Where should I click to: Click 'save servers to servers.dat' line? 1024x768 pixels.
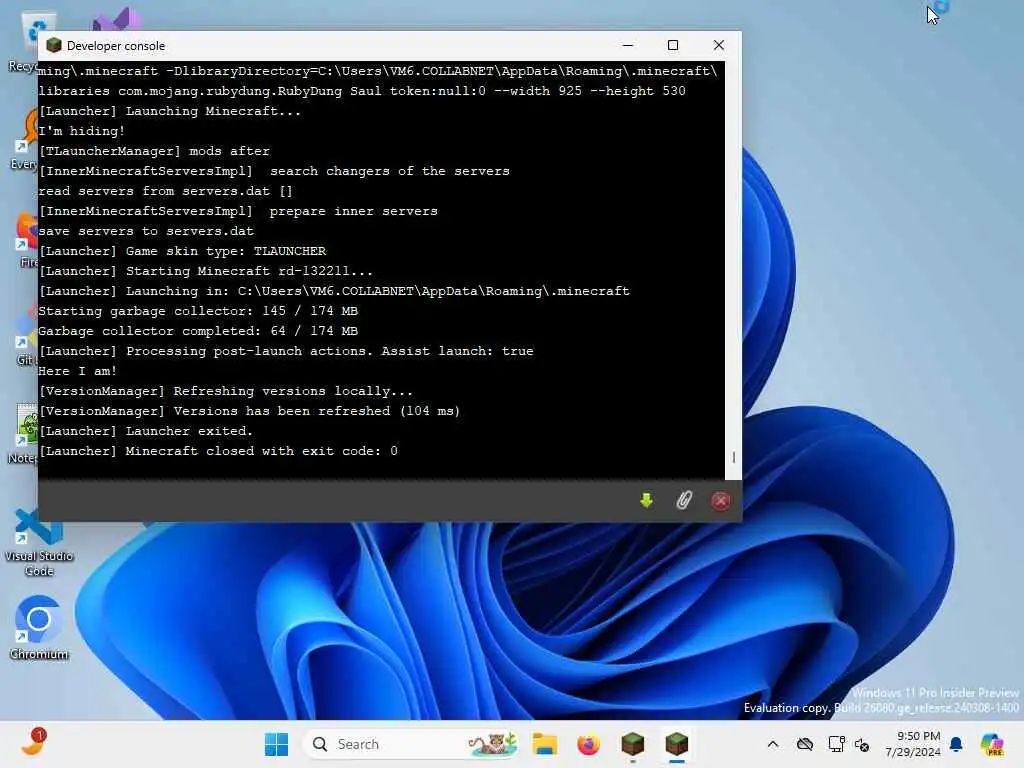click(146, 231)
